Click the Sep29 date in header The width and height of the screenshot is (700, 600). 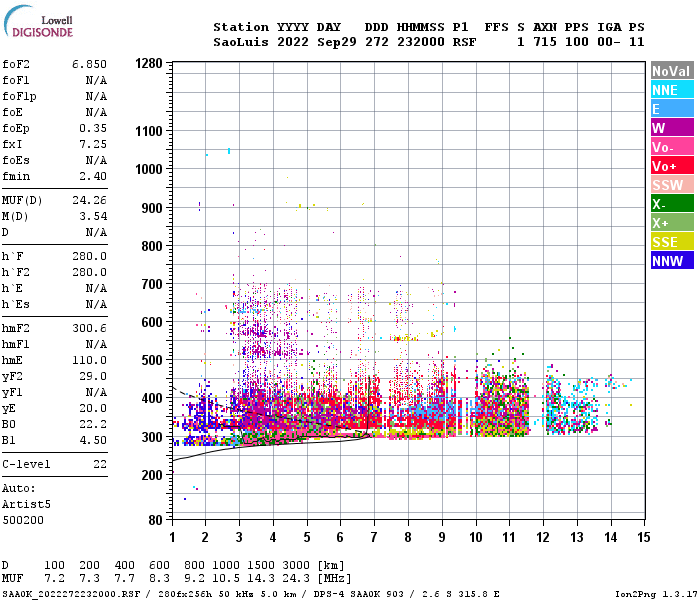(337, 42)
